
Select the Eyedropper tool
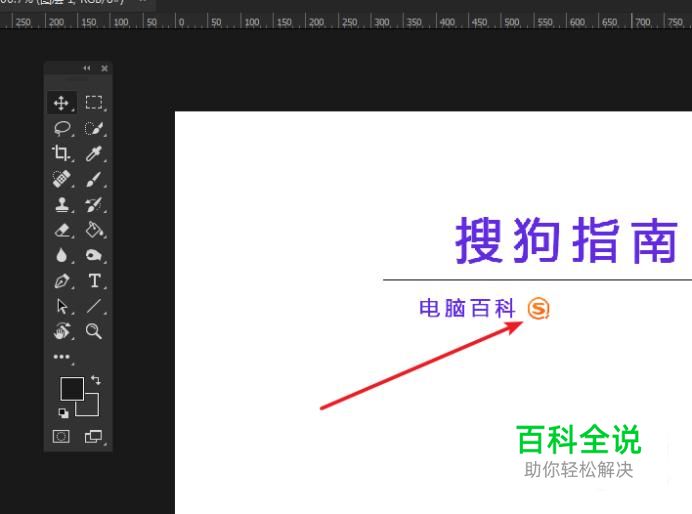click(94, 154)
